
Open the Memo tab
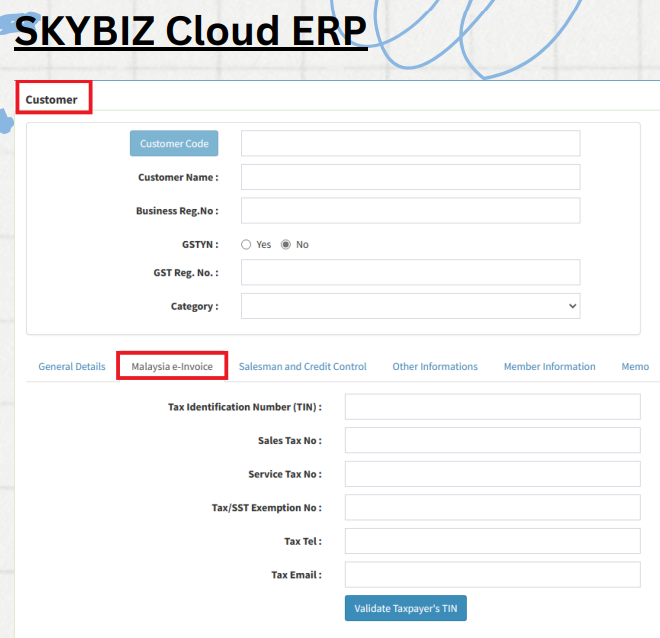coord(635,367)
